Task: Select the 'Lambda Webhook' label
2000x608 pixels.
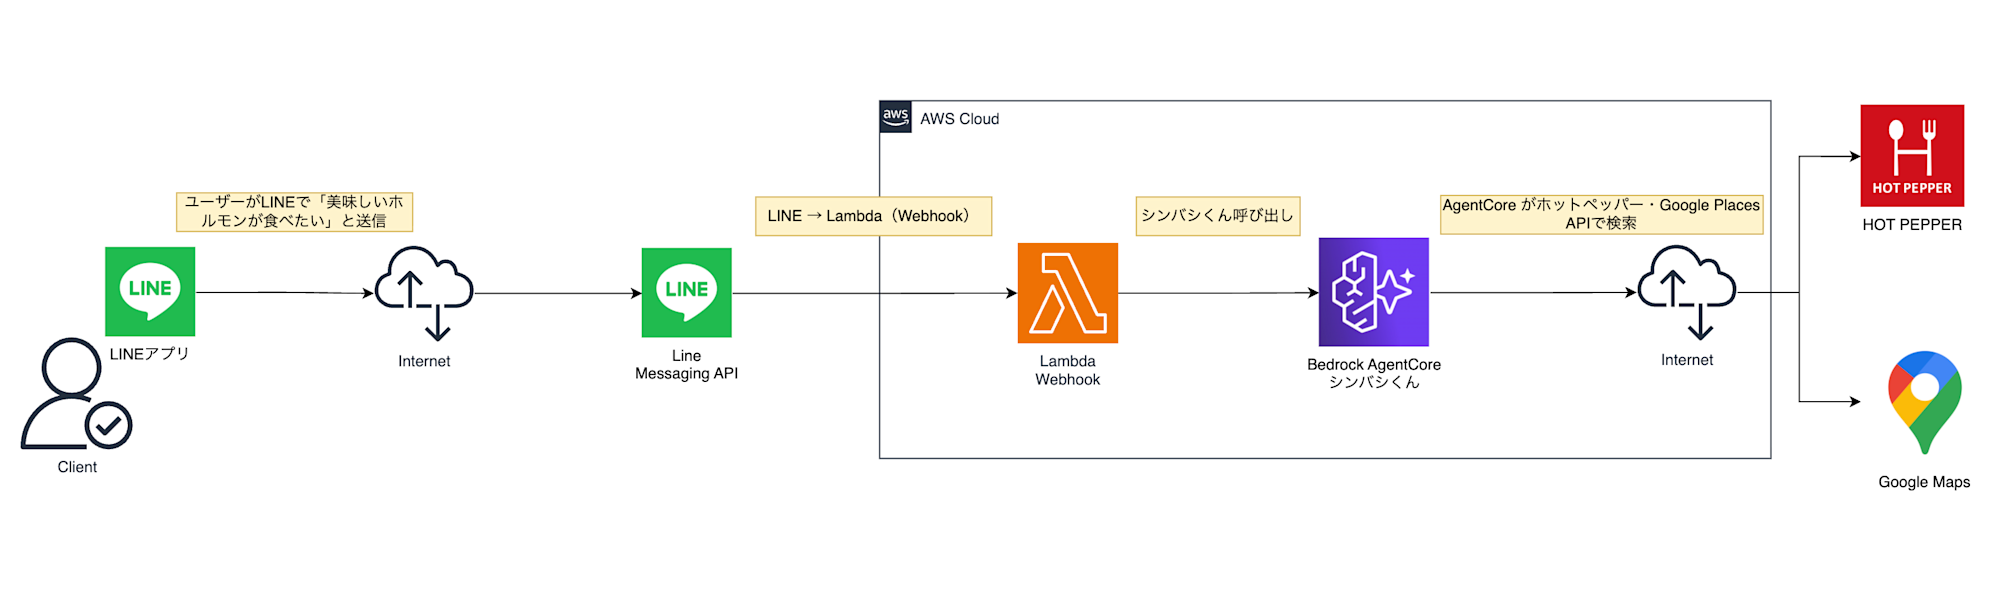Action: click(x=1067, y=371)
